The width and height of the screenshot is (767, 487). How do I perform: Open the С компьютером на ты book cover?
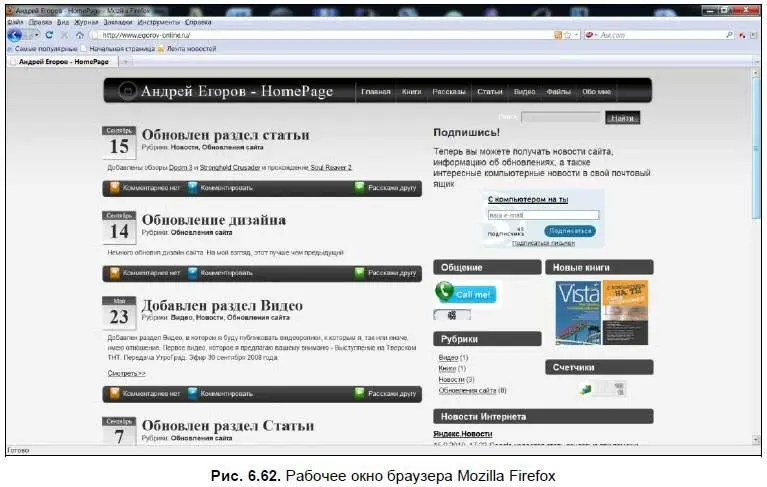click(625, 313)
